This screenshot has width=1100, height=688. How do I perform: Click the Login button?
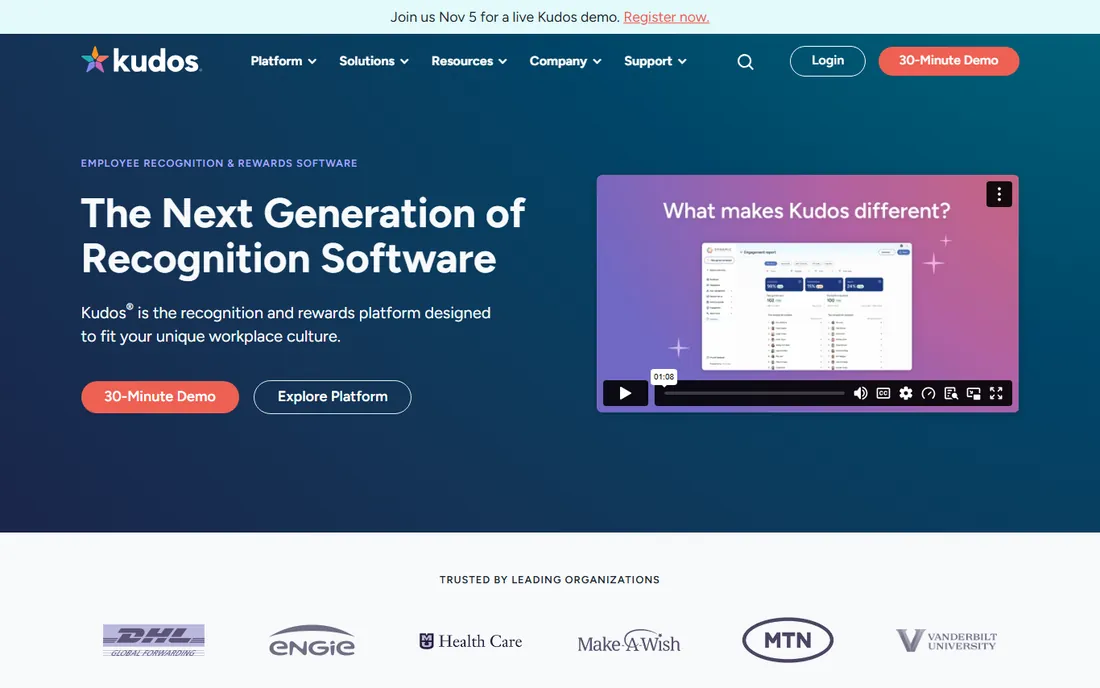tap(827, 61)
